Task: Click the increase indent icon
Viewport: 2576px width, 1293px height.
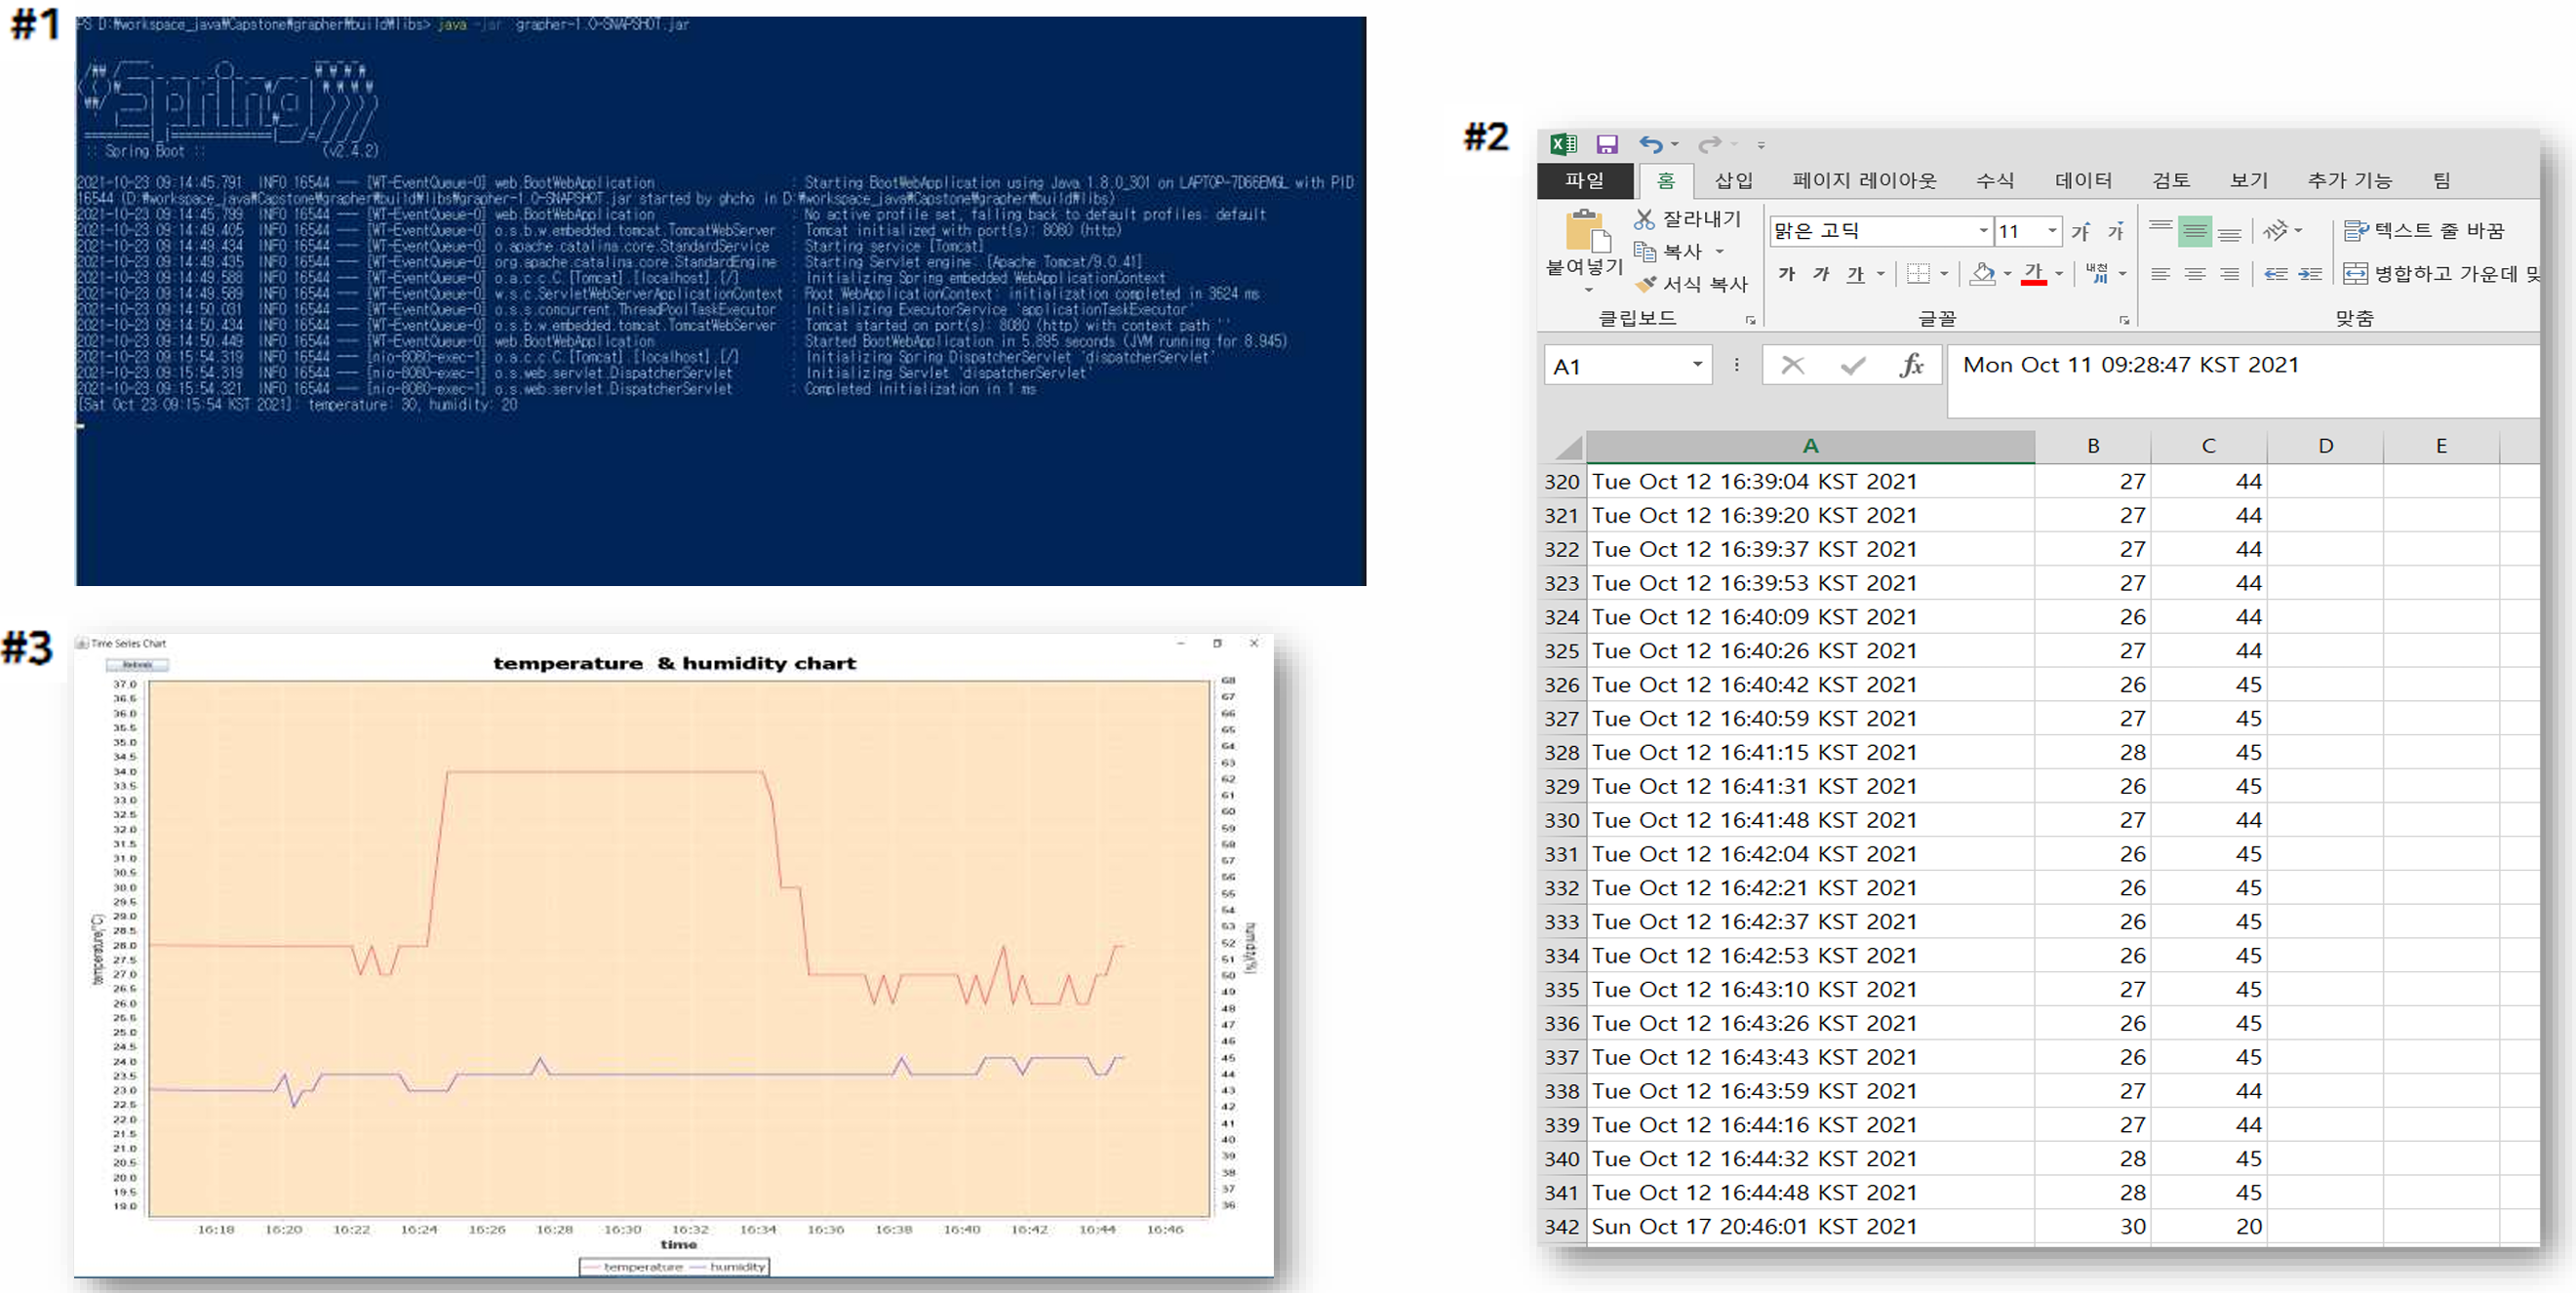Action: (x=2310, y=274)
